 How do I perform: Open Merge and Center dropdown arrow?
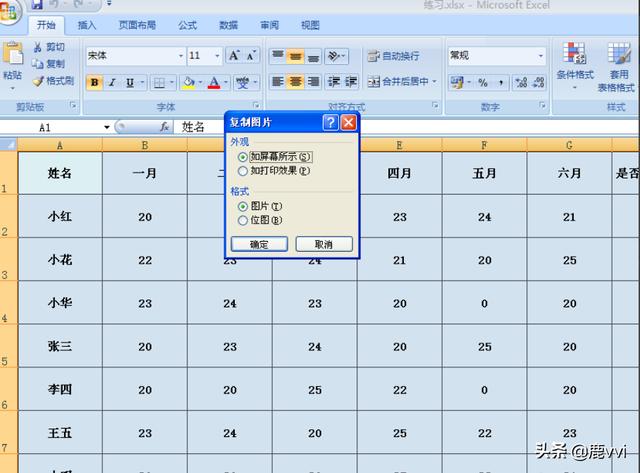click(434, 82)
